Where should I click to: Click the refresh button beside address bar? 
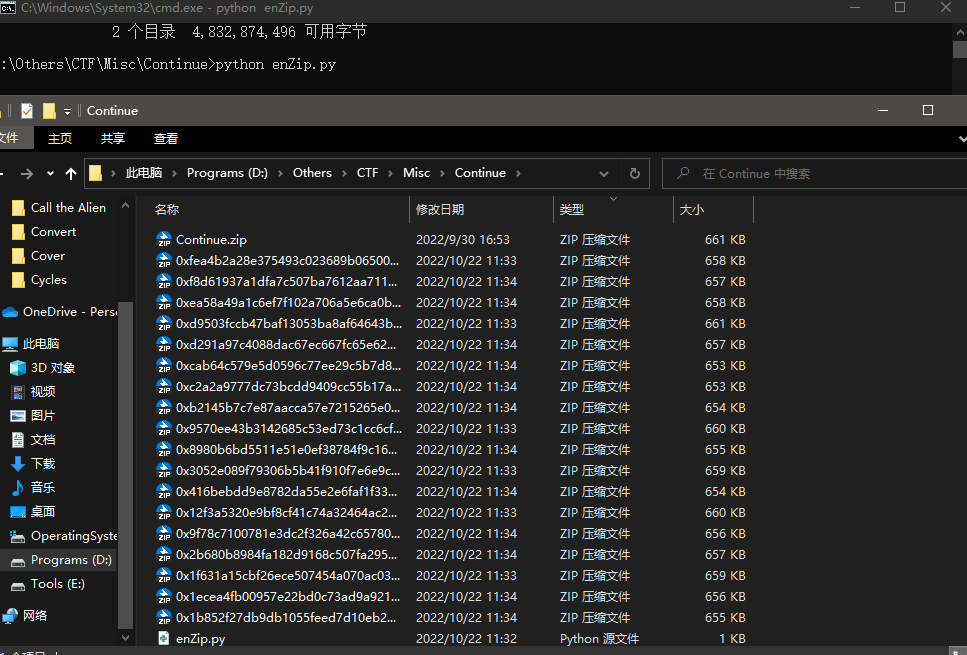coord(634,173)
